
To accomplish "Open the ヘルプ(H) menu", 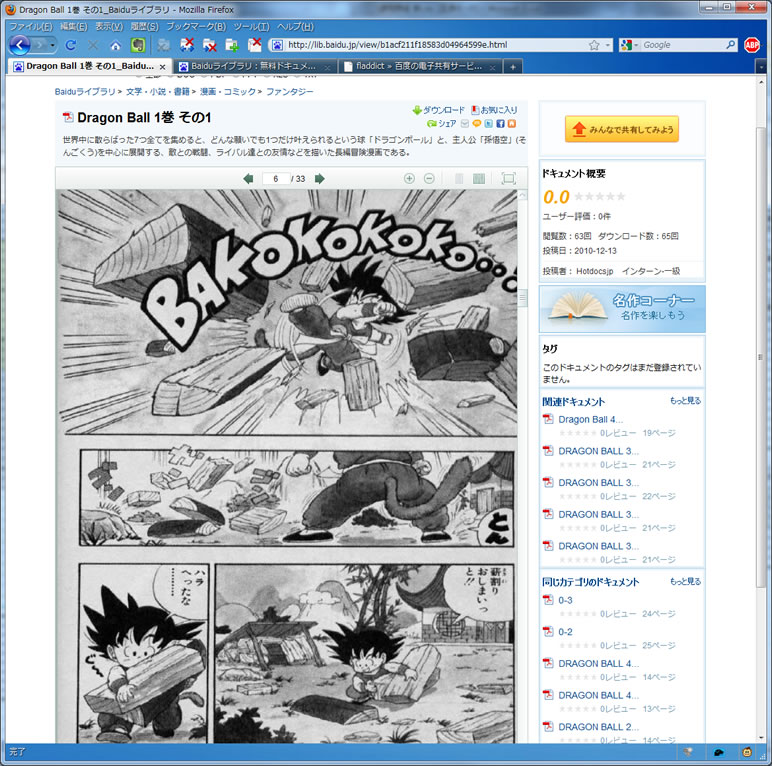I will tap(295, 27).
